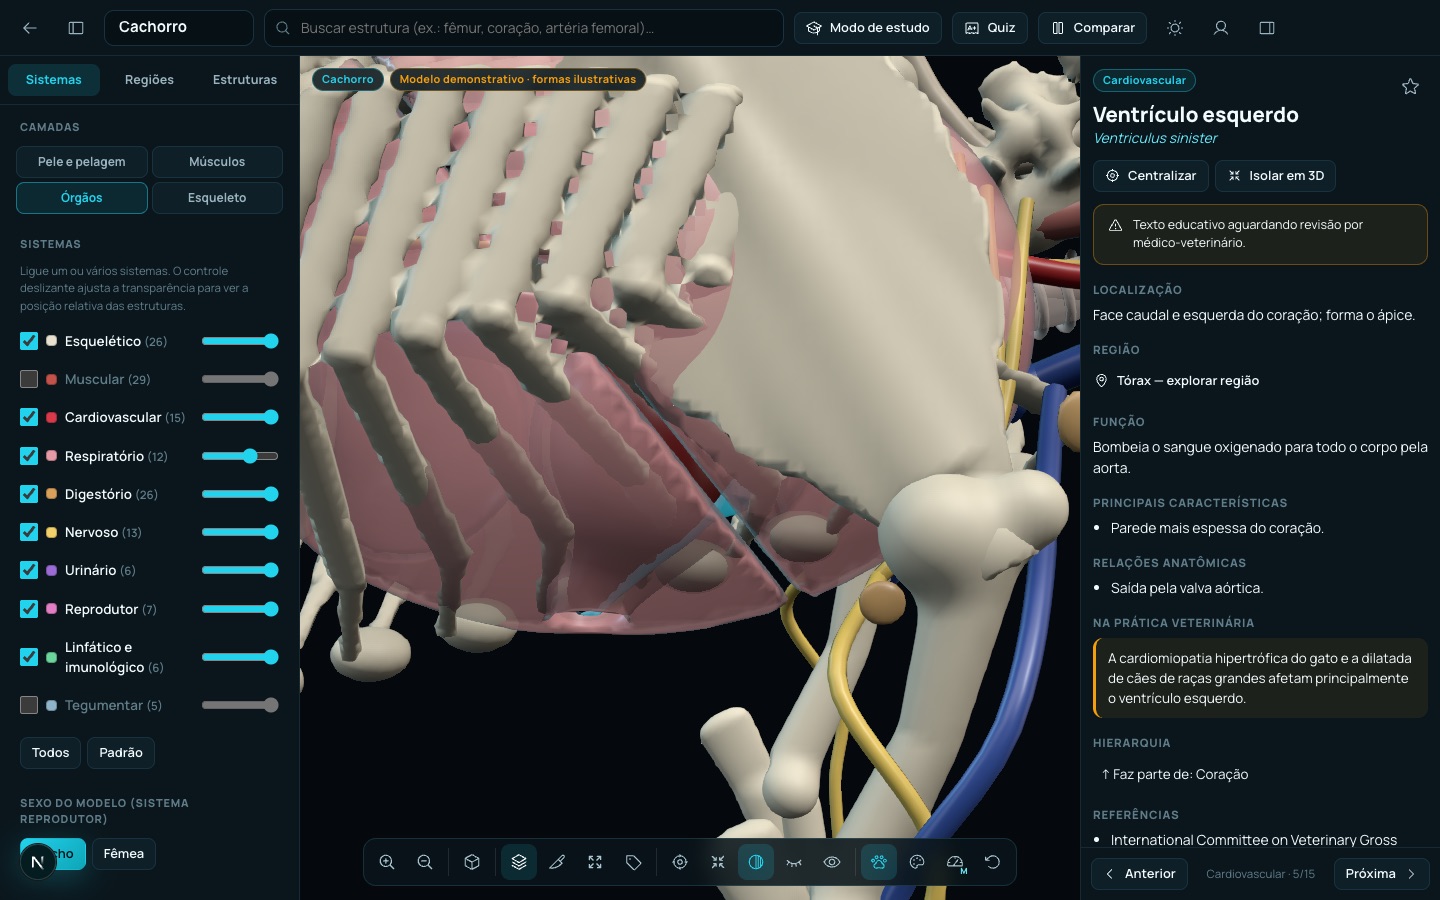The image size is (1440, 900).
Task: Click the circular reset arrow icon
Action: coord(992,862)
